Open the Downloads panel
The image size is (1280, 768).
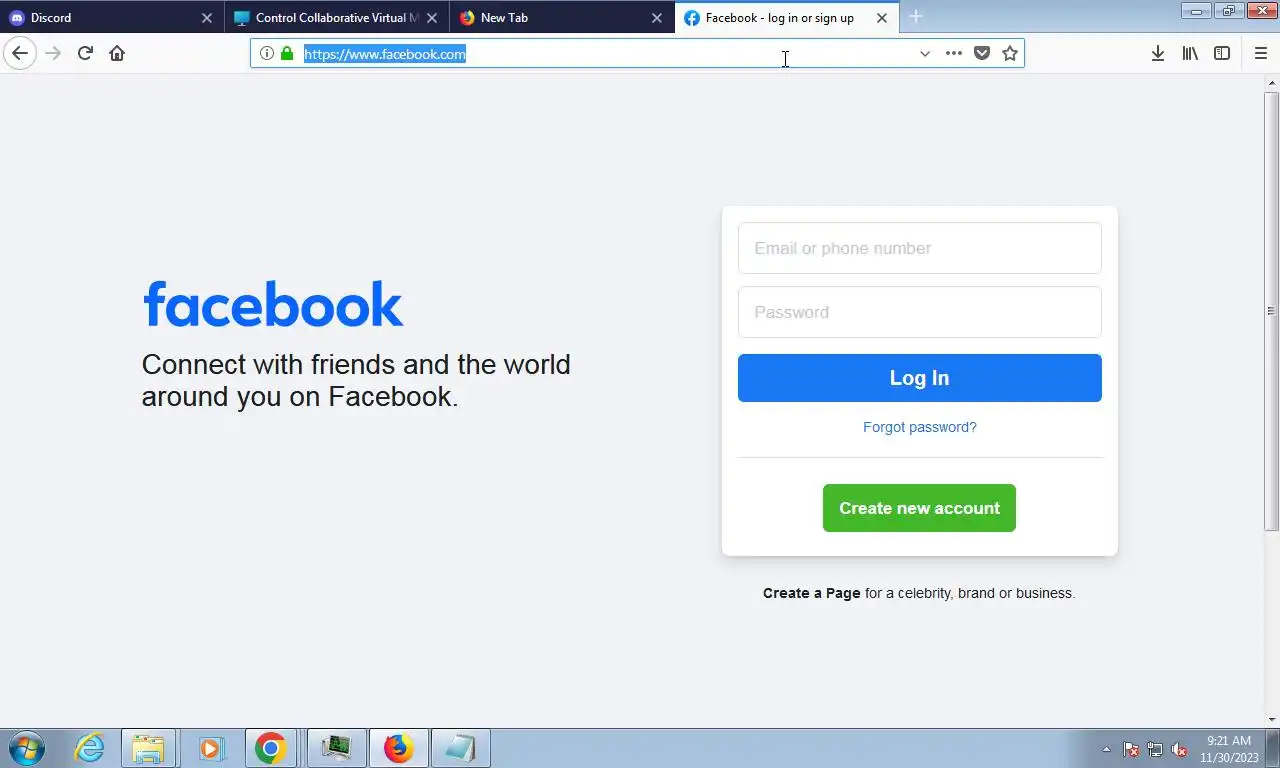coord(1157,53)
